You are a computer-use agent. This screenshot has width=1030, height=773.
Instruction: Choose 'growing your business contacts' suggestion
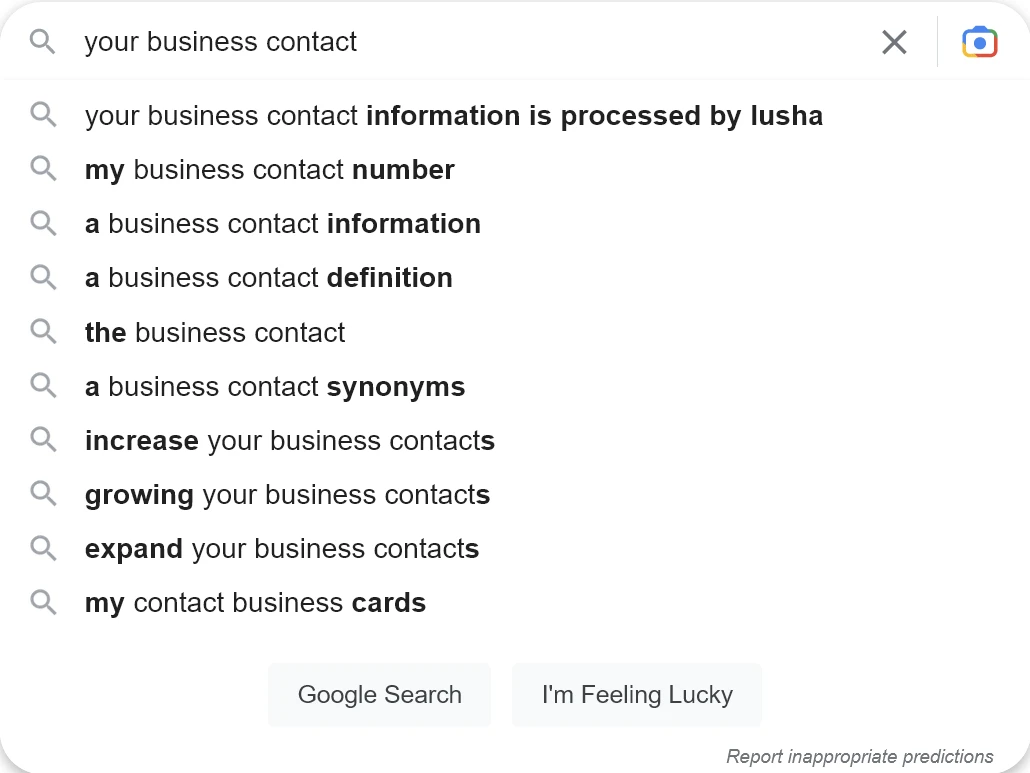287,494
